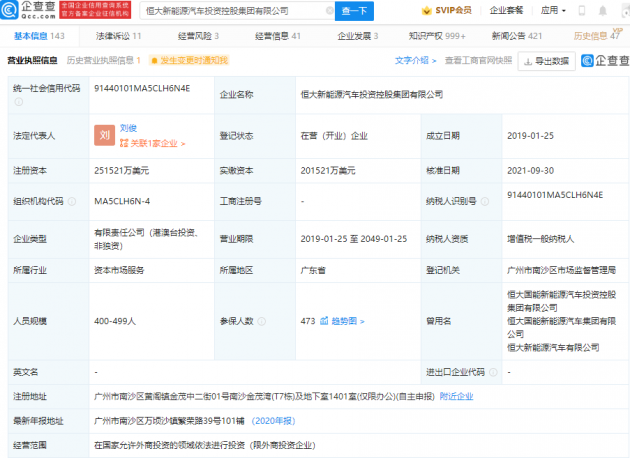The height and width of the screenshot is (458, 630).
Task: Open the 趋势图 link for 参保人数
Action: pyautogui.click(x=345, y=322)
